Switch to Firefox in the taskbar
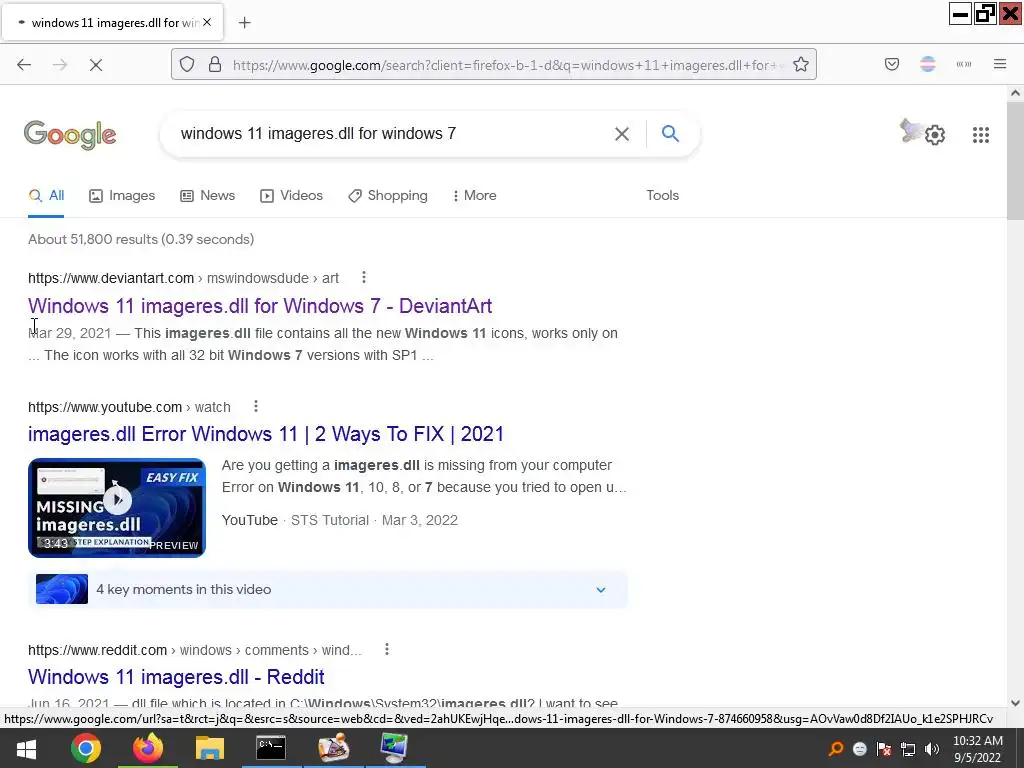The width and height of the screenshot is (1024, 768). pos(148,748)
